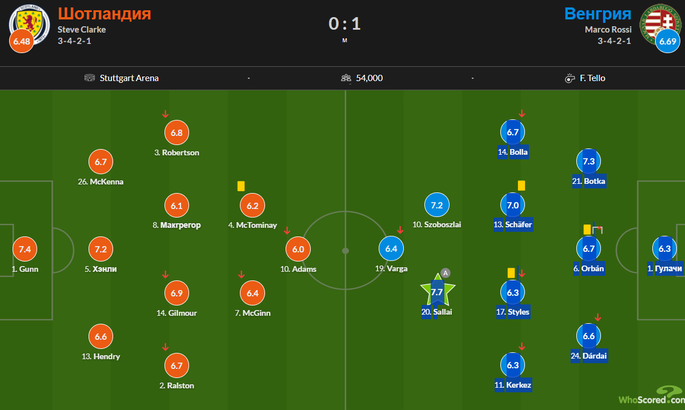Click the Scotland team crest

click(30, 24)
